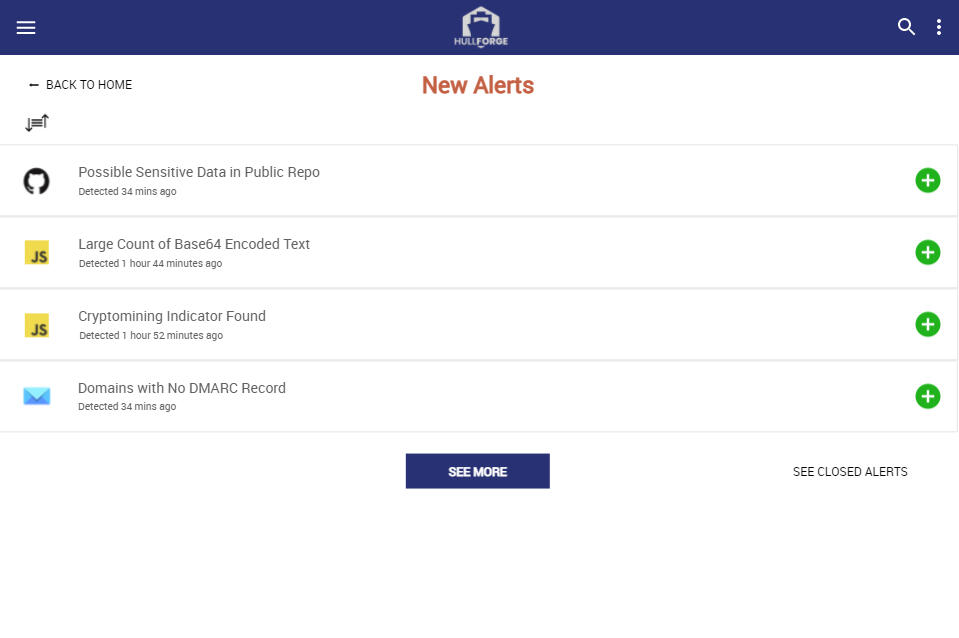Viewport: 959px width, 638px height.
Task: Go back to home
Action: (80, 85)
